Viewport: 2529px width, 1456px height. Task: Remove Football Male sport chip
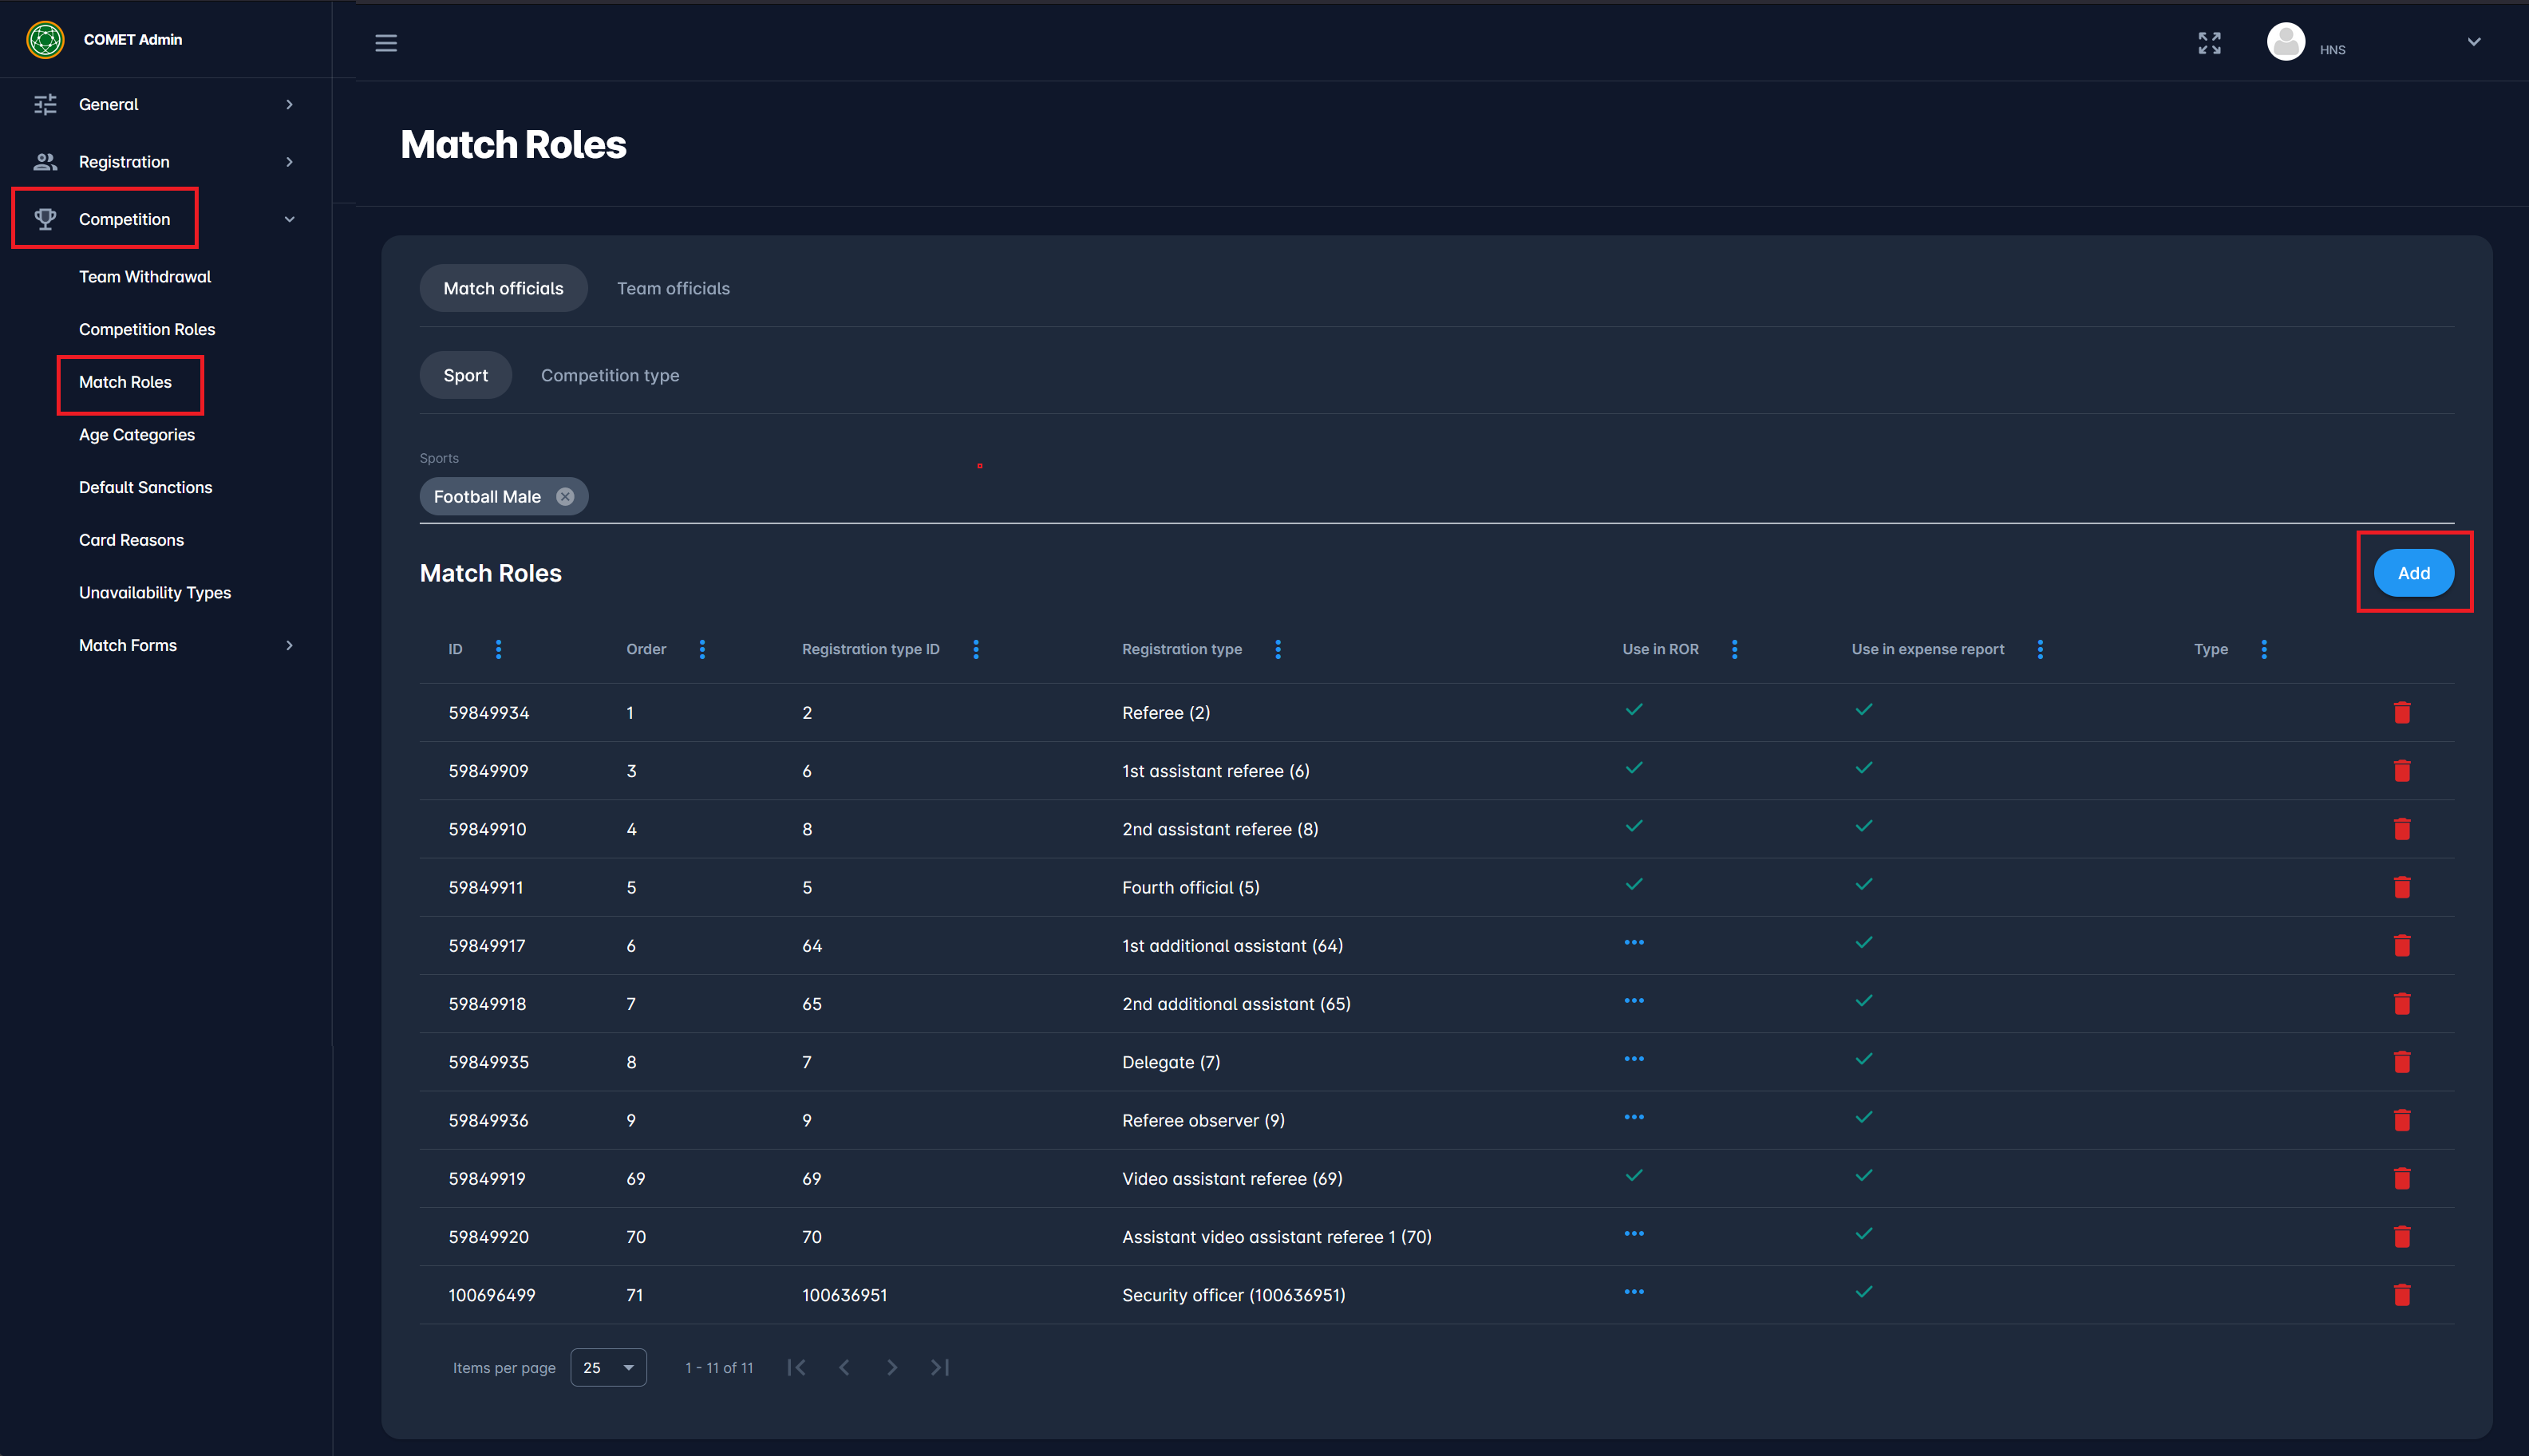pos(565,497)
